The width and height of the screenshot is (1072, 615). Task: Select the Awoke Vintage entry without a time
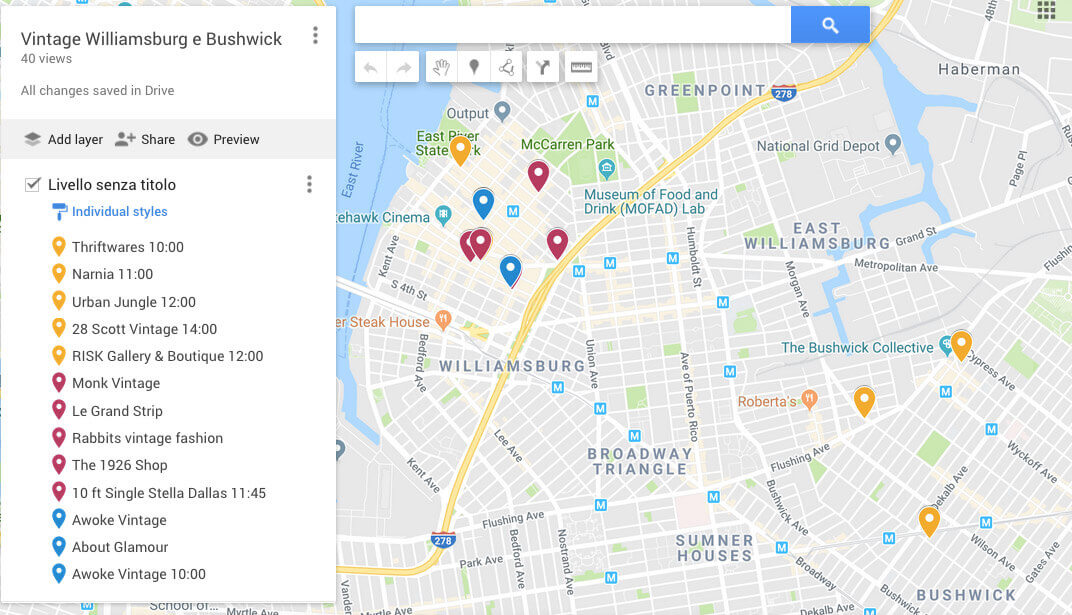tap(120, 520)
